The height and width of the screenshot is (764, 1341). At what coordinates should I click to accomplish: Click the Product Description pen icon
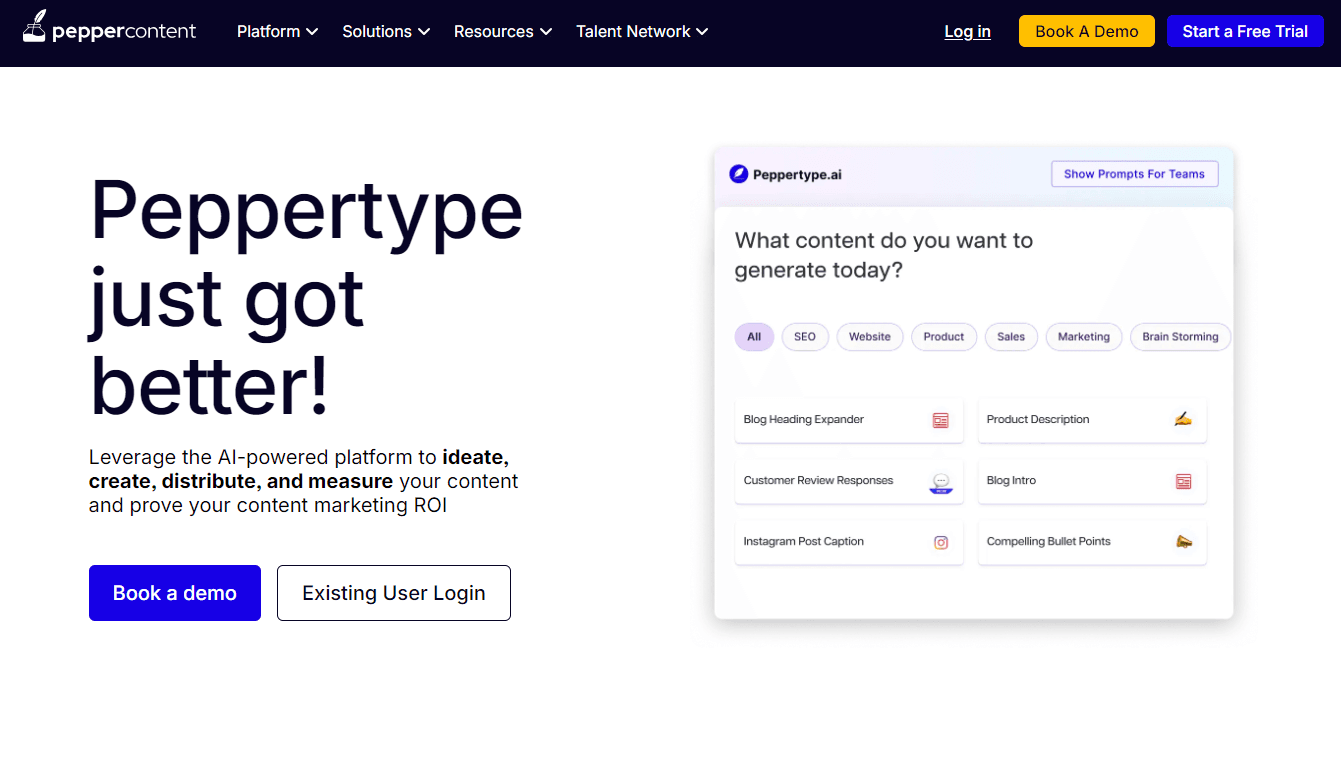(1183, 420)
